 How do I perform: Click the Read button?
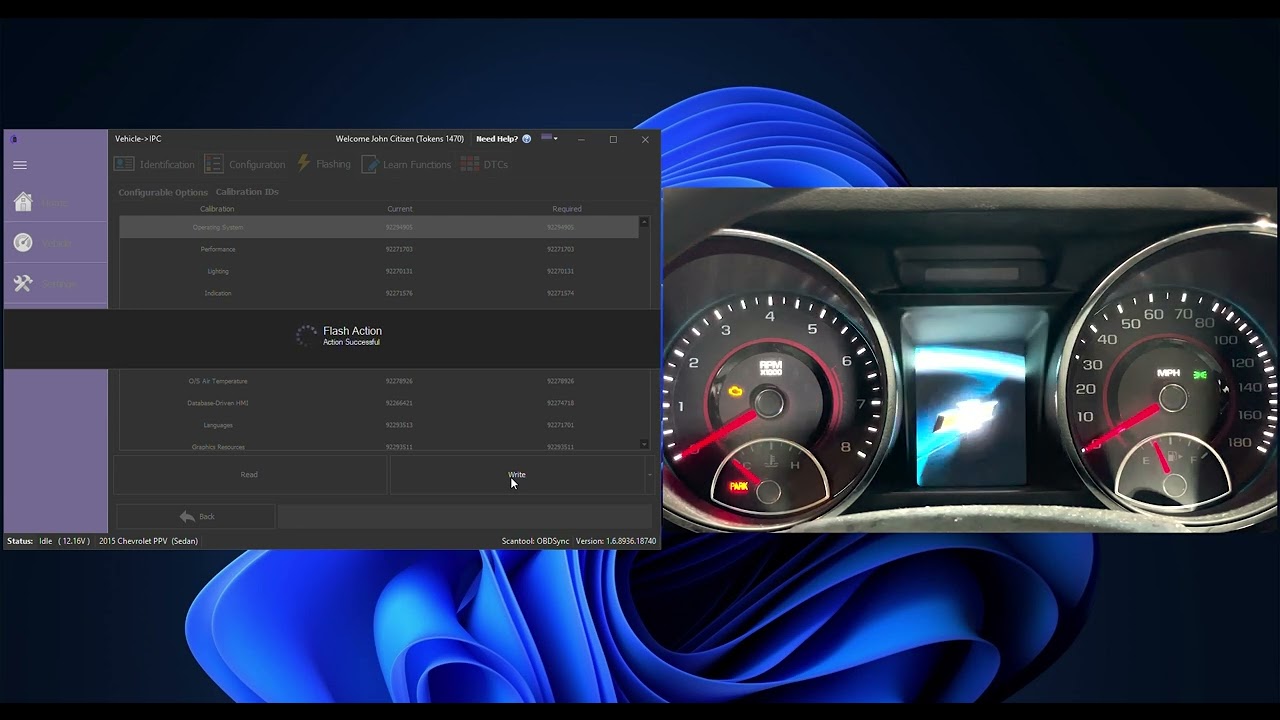[x=249, y=475]
